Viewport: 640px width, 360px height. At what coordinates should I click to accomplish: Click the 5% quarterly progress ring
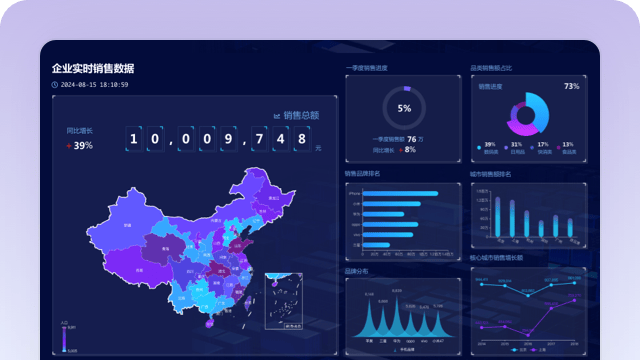pyautogui.click(x=404, y=108)
